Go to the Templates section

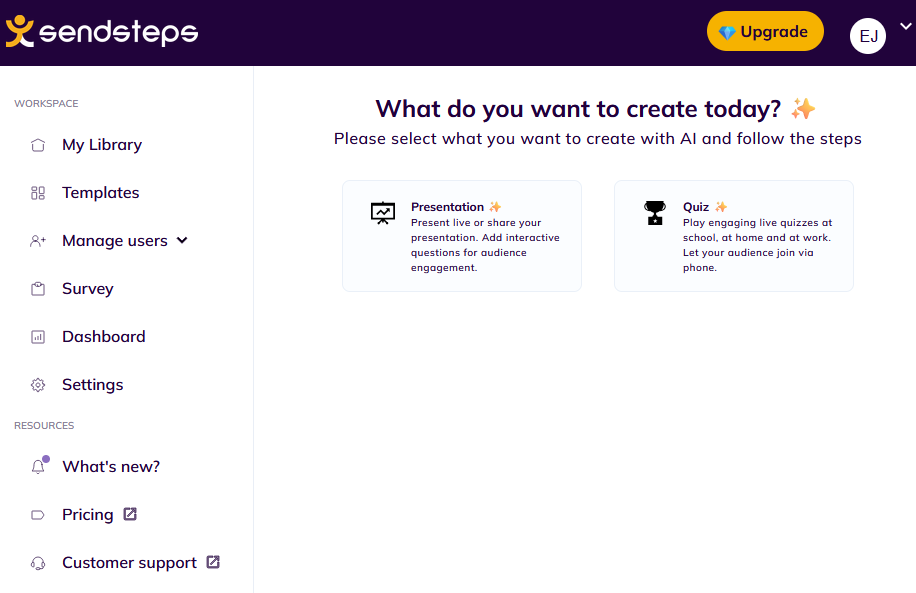[100, 193]
